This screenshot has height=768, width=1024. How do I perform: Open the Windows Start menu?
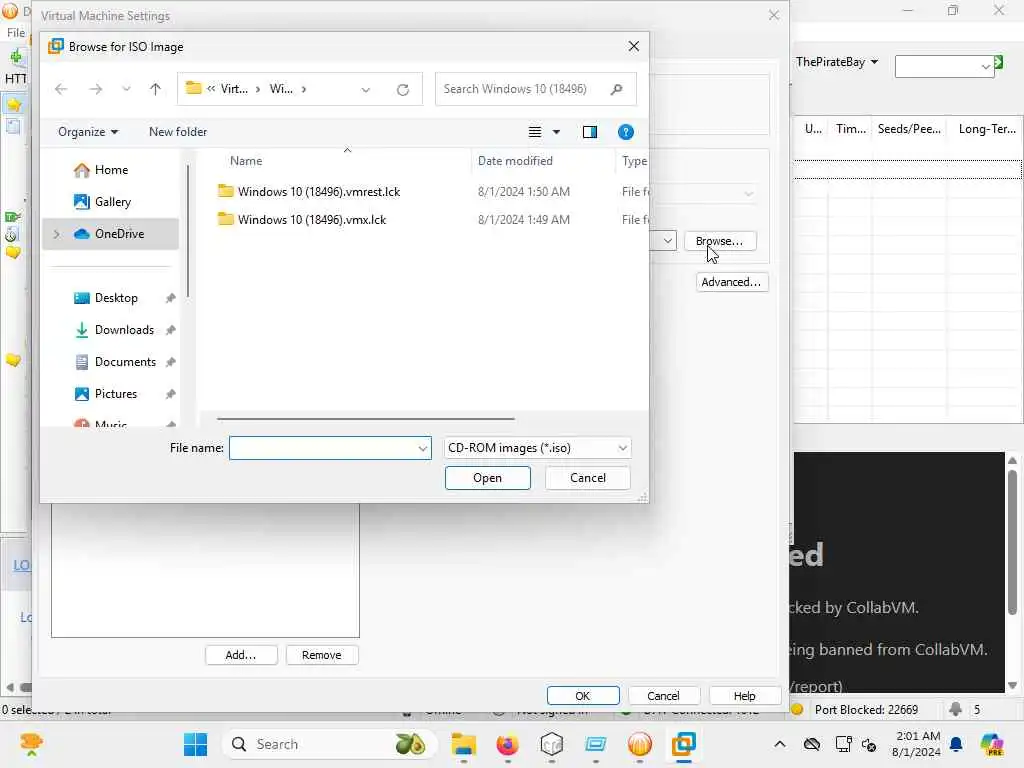pyautogui.click(x=195, y=744)
